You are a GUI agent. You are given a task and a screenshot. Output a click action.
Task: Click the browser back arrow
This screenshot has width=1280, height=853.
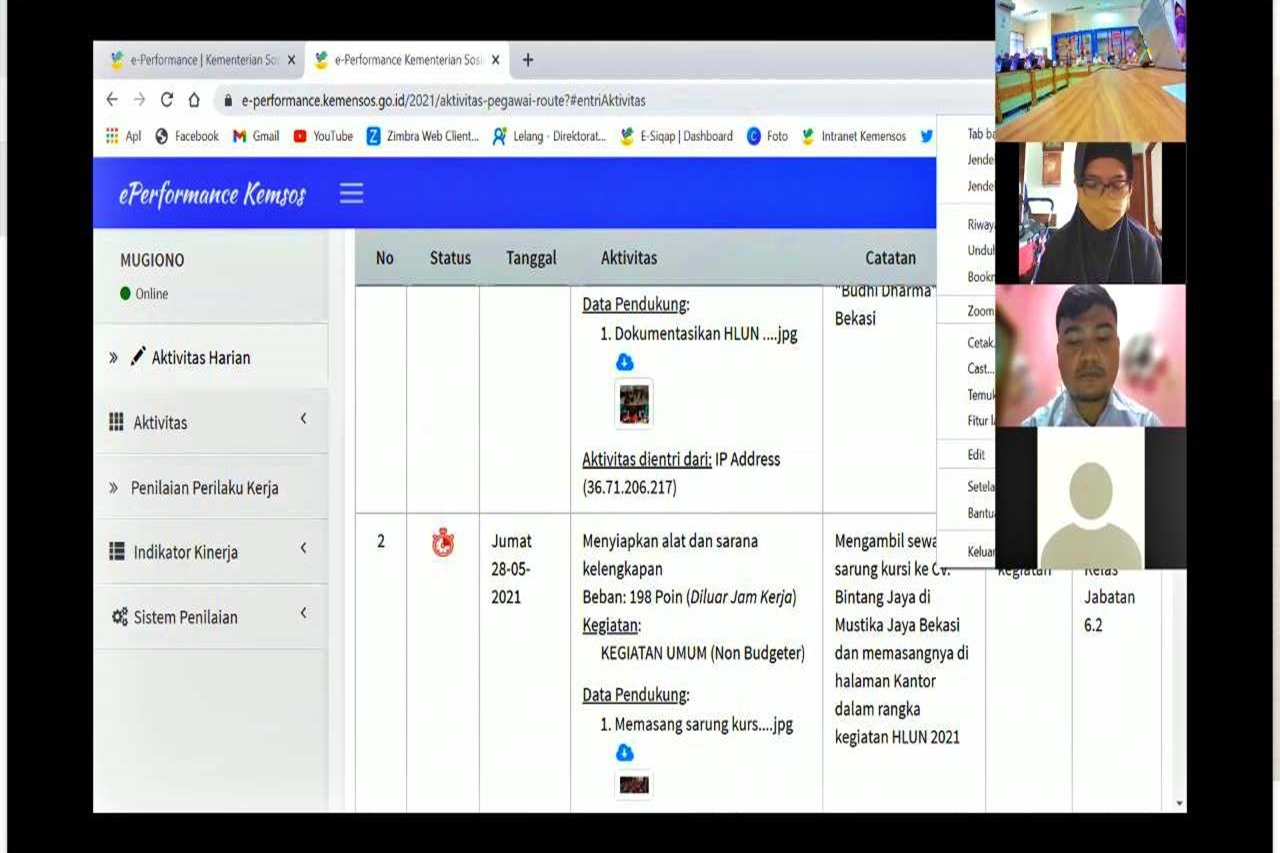click(112, 100)
